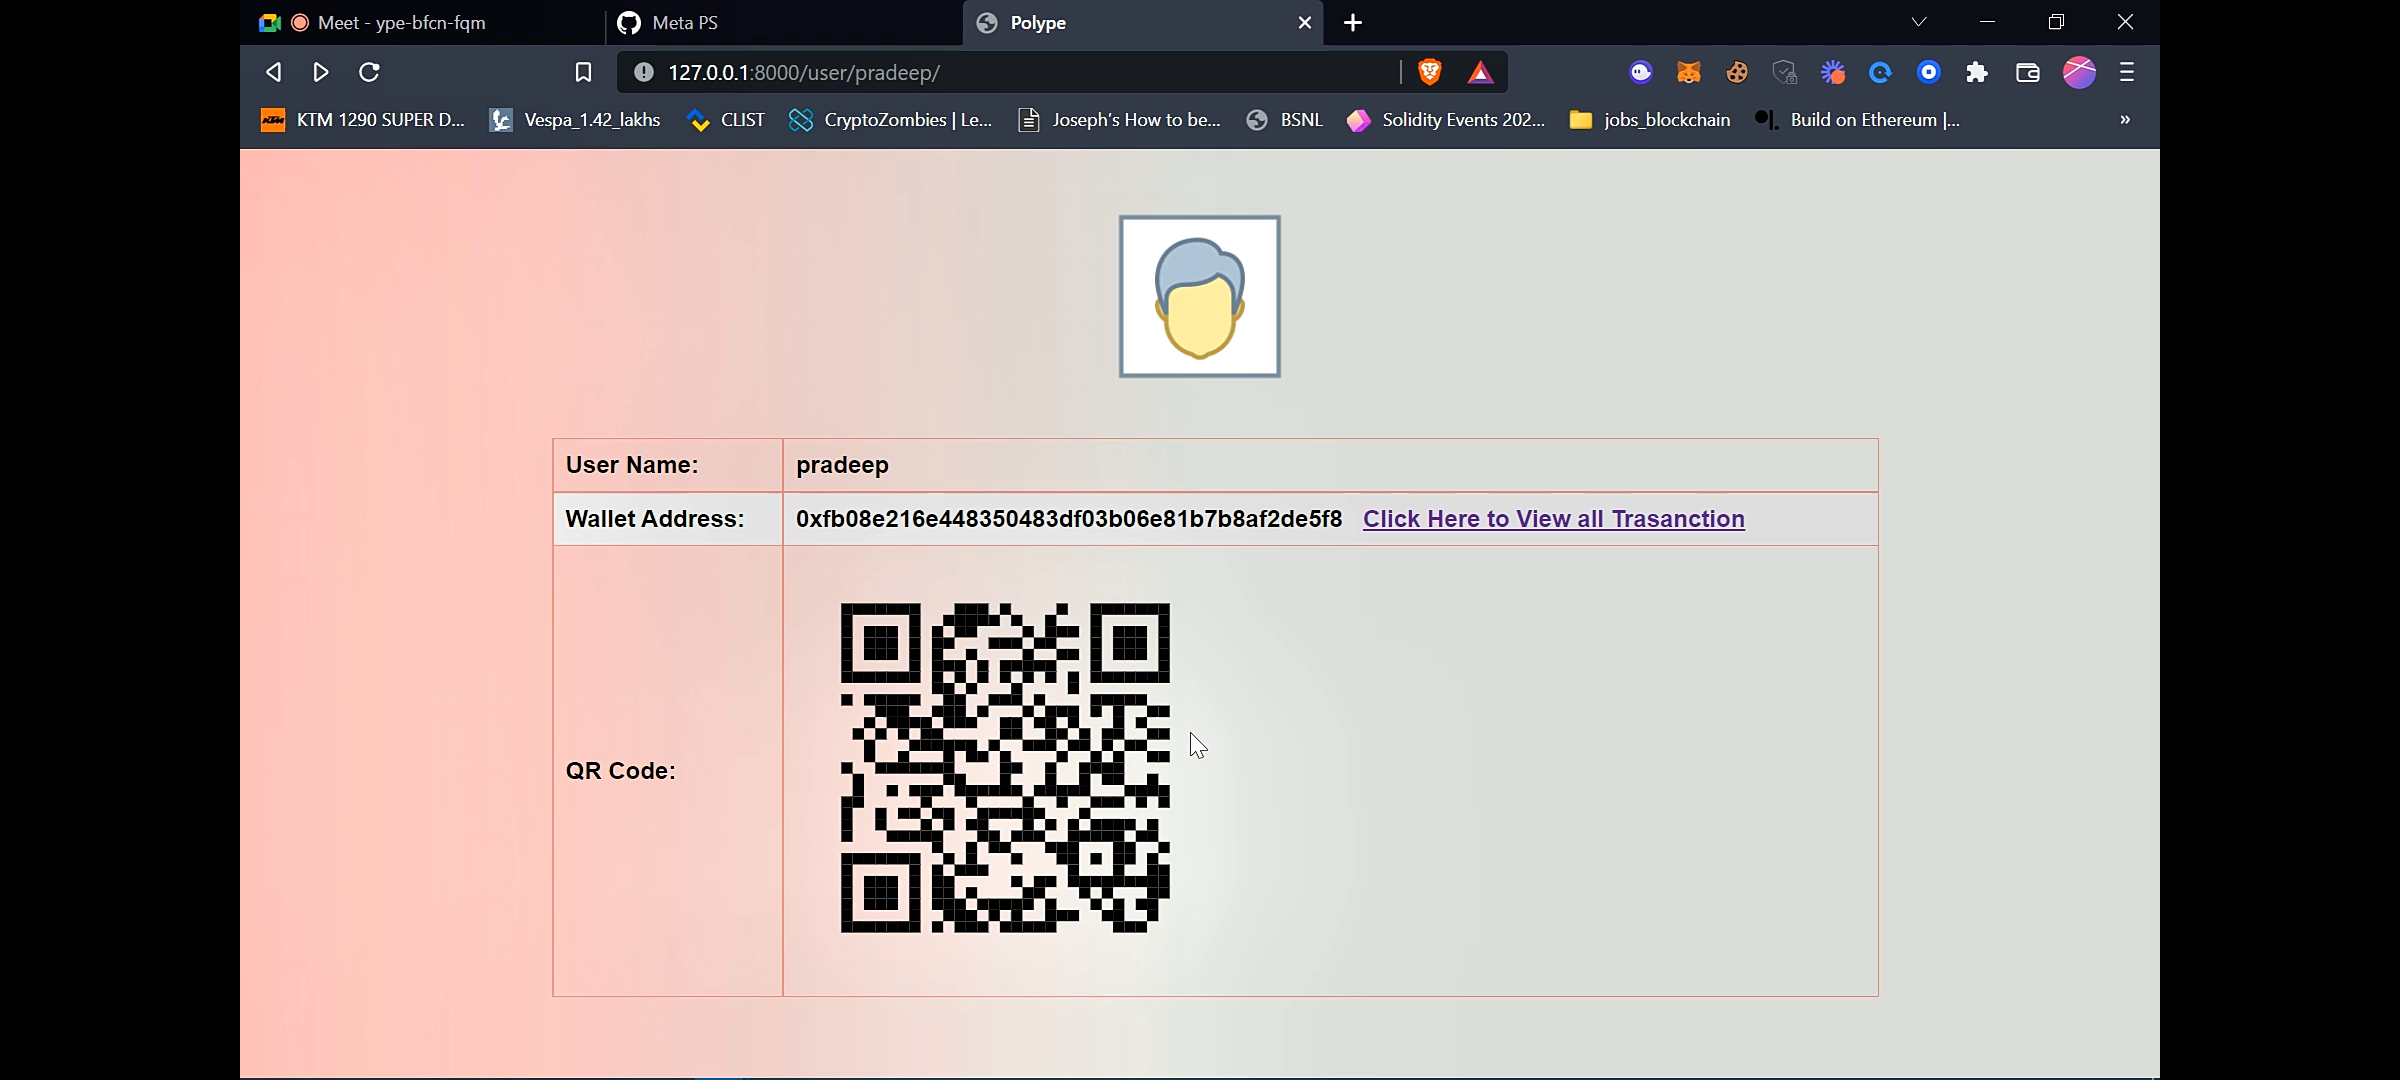
Task: Open the purple chat extension icon
Action: [x=1641, y=72]
